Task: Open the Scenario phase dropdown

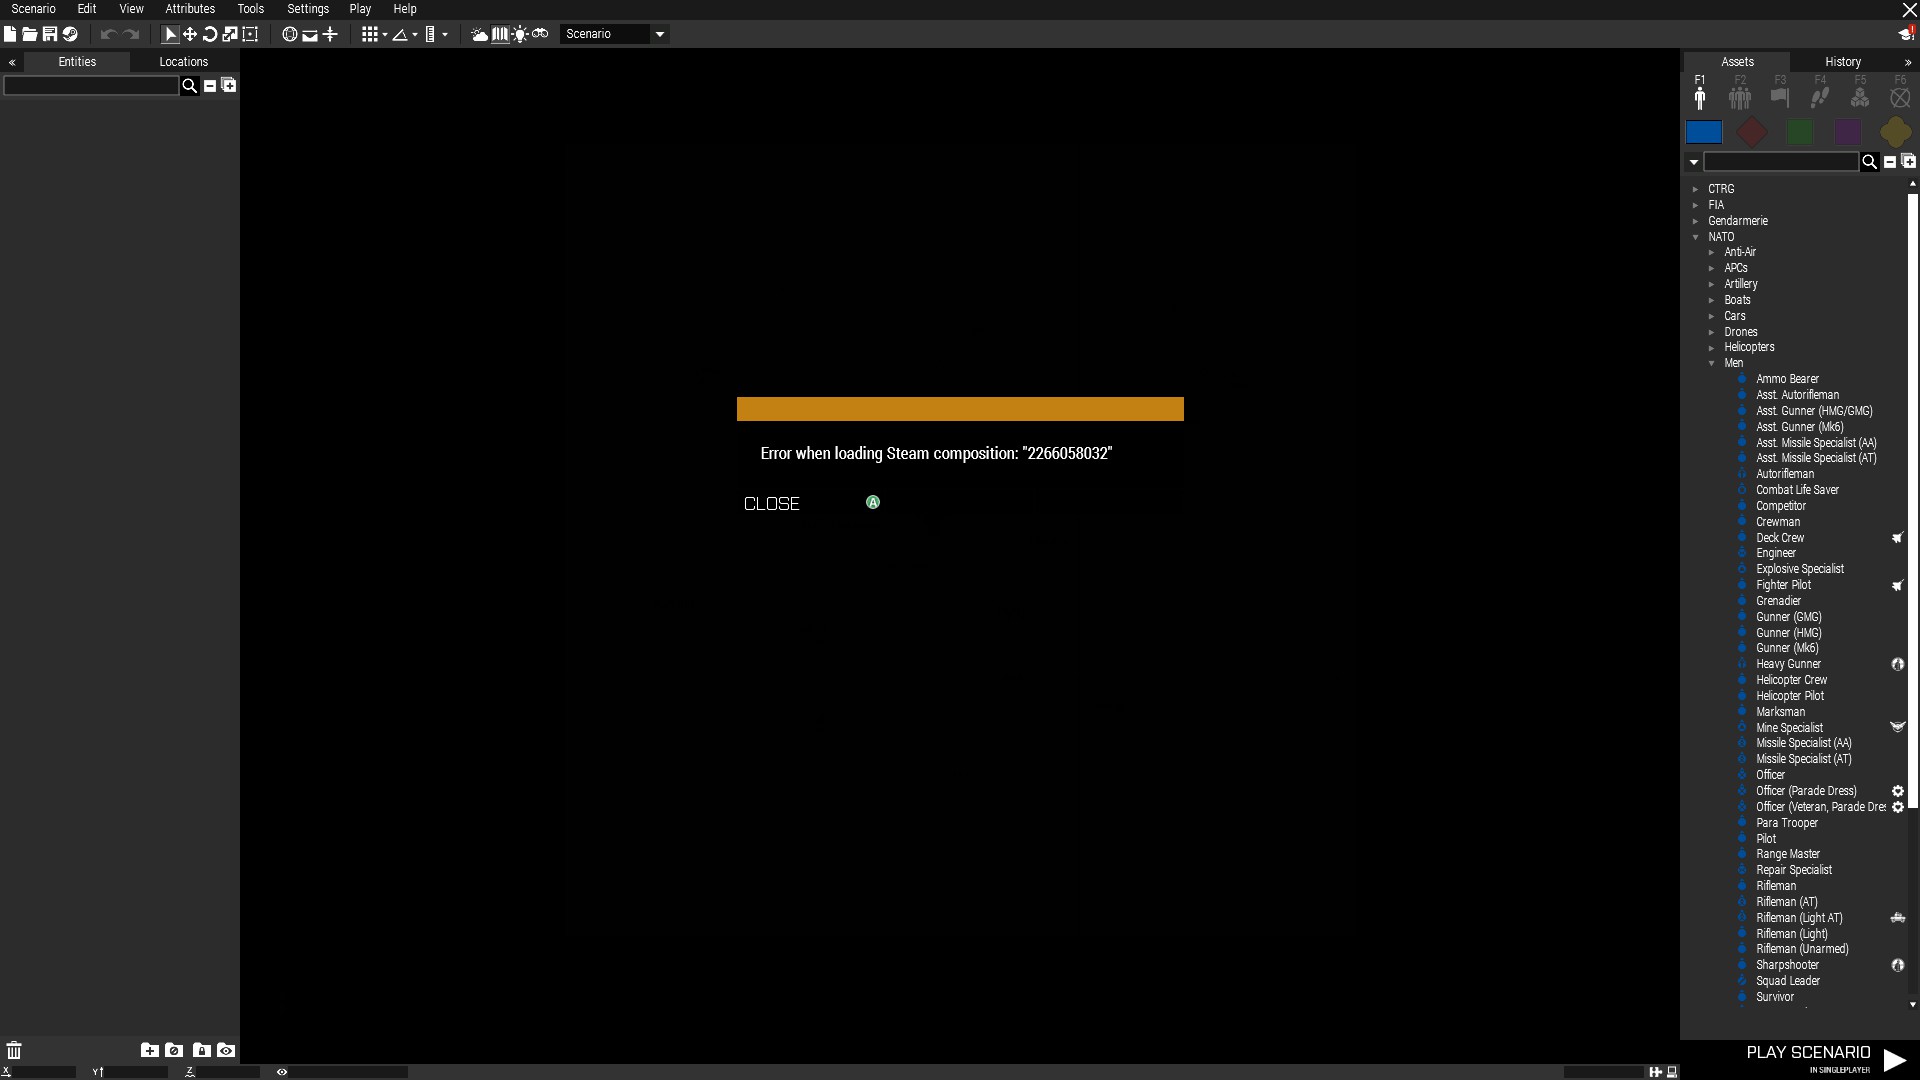Action: pos(614,34)
